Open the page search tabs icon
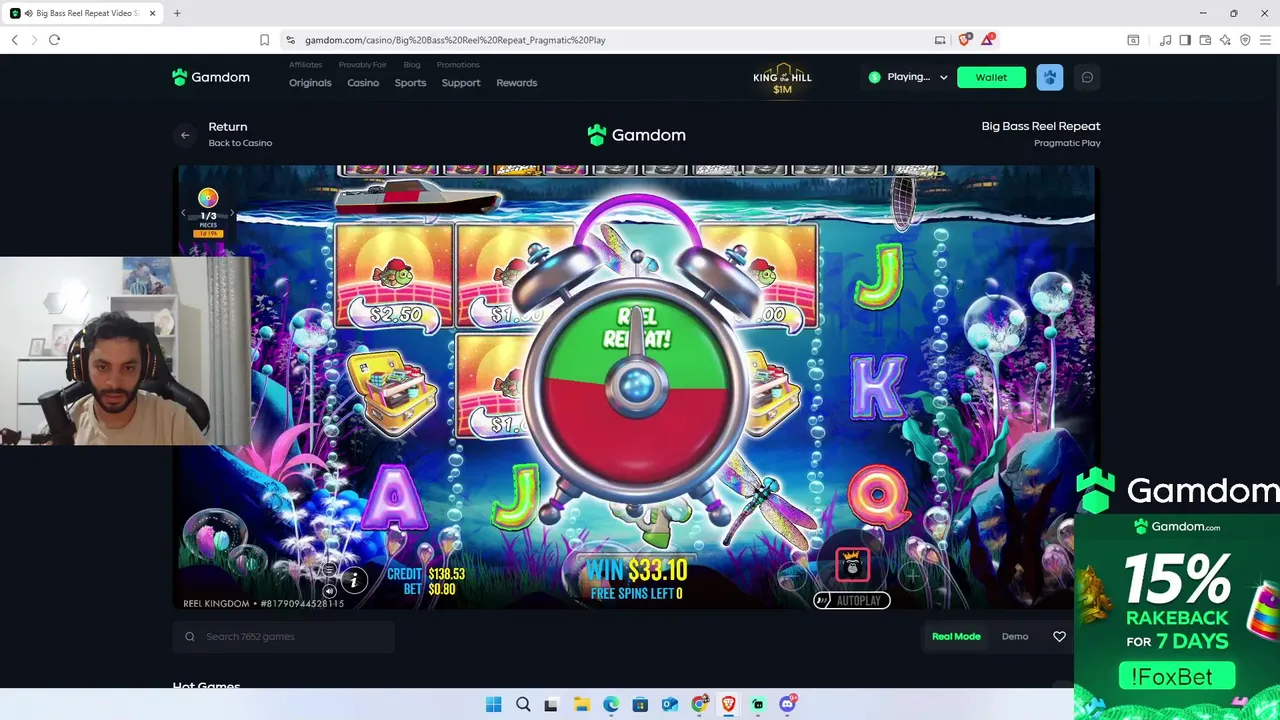Image resolution: width=1280 pixels, height=720 pixels. click(1133, 40)
